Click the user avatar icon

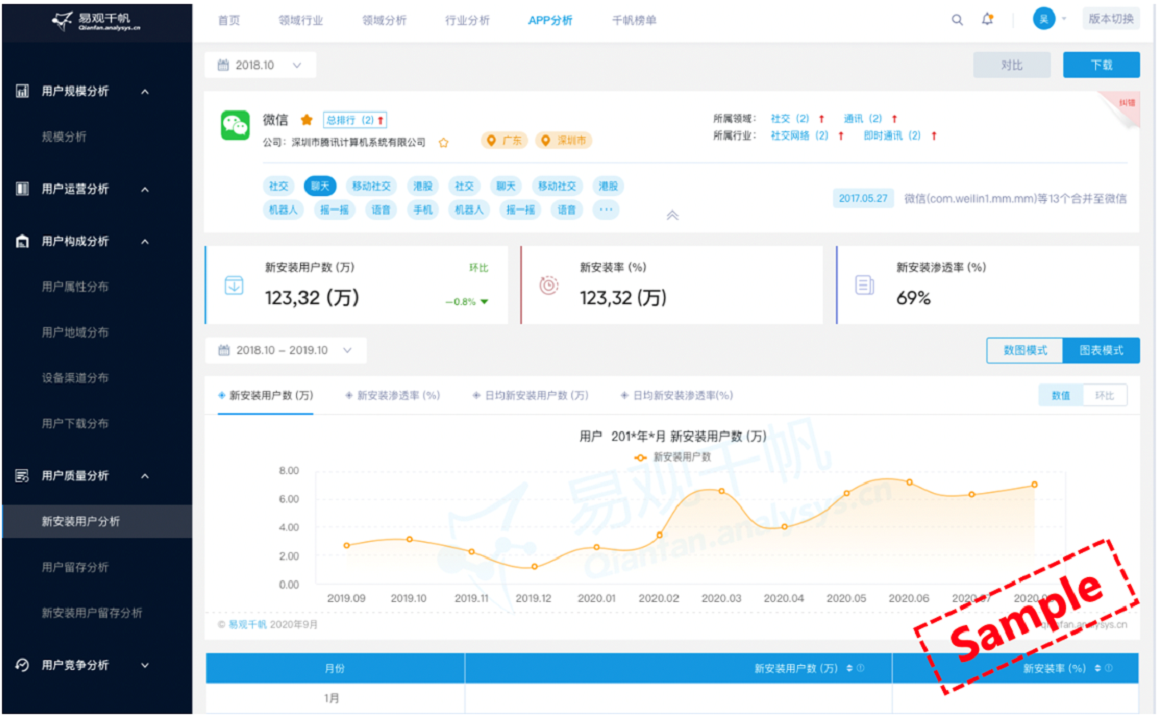coord(1044,19)
